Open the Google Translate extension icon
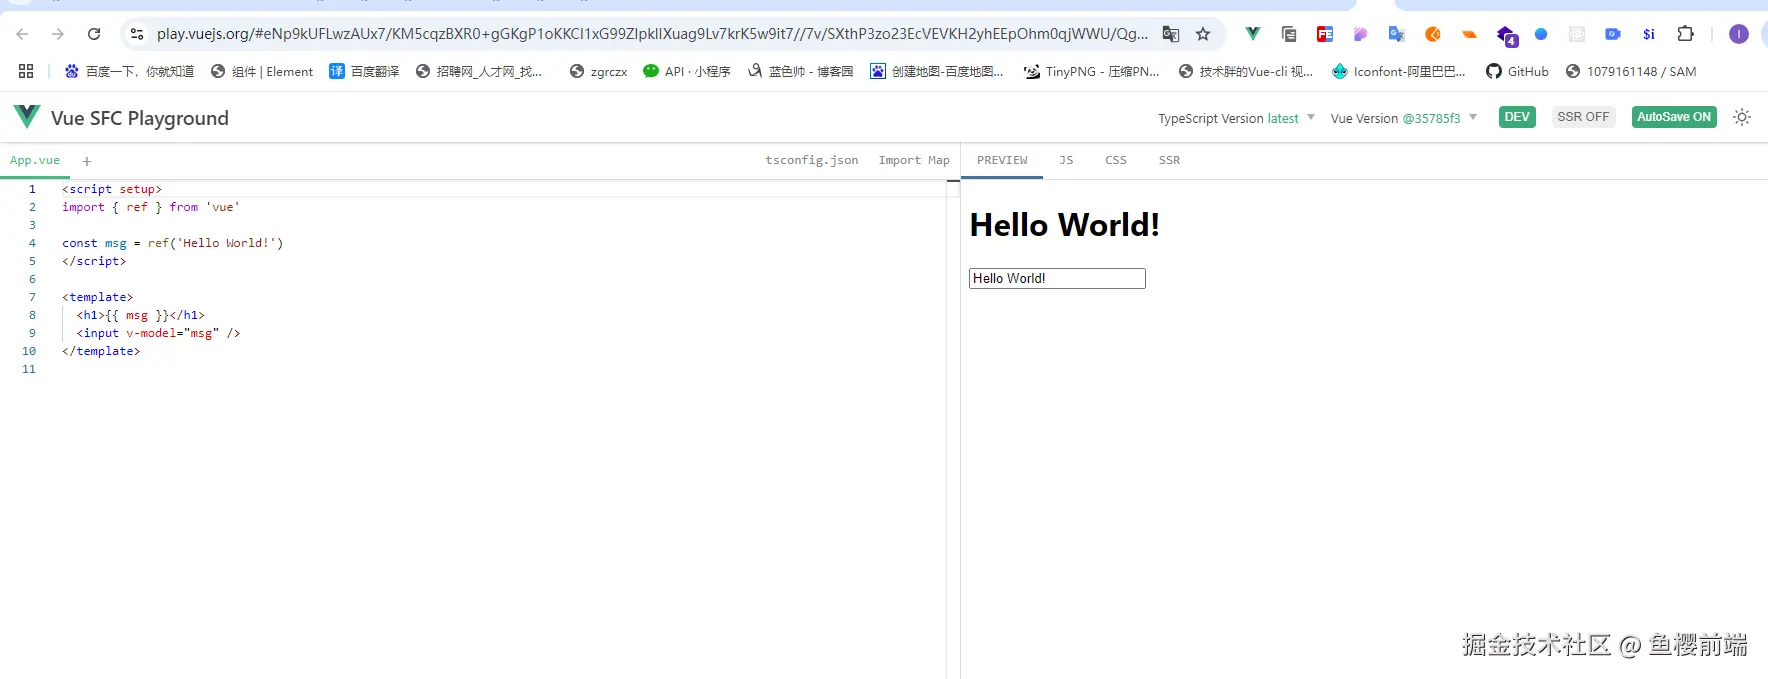Screen dimensions: 1768x679 point(1397,34)
